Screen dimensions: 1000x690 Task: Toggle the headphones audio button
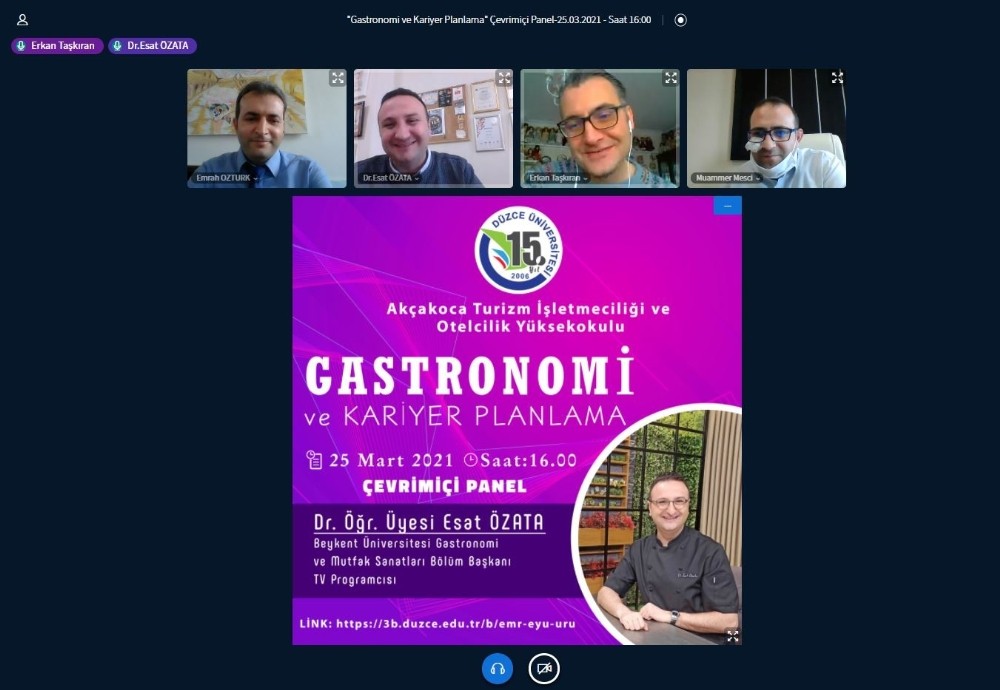point(497,668)
